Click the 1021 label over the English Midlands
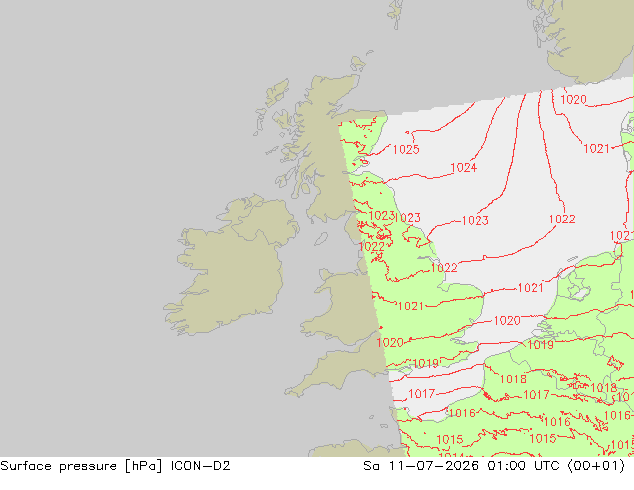634x490 pixels. coord(410,306)
